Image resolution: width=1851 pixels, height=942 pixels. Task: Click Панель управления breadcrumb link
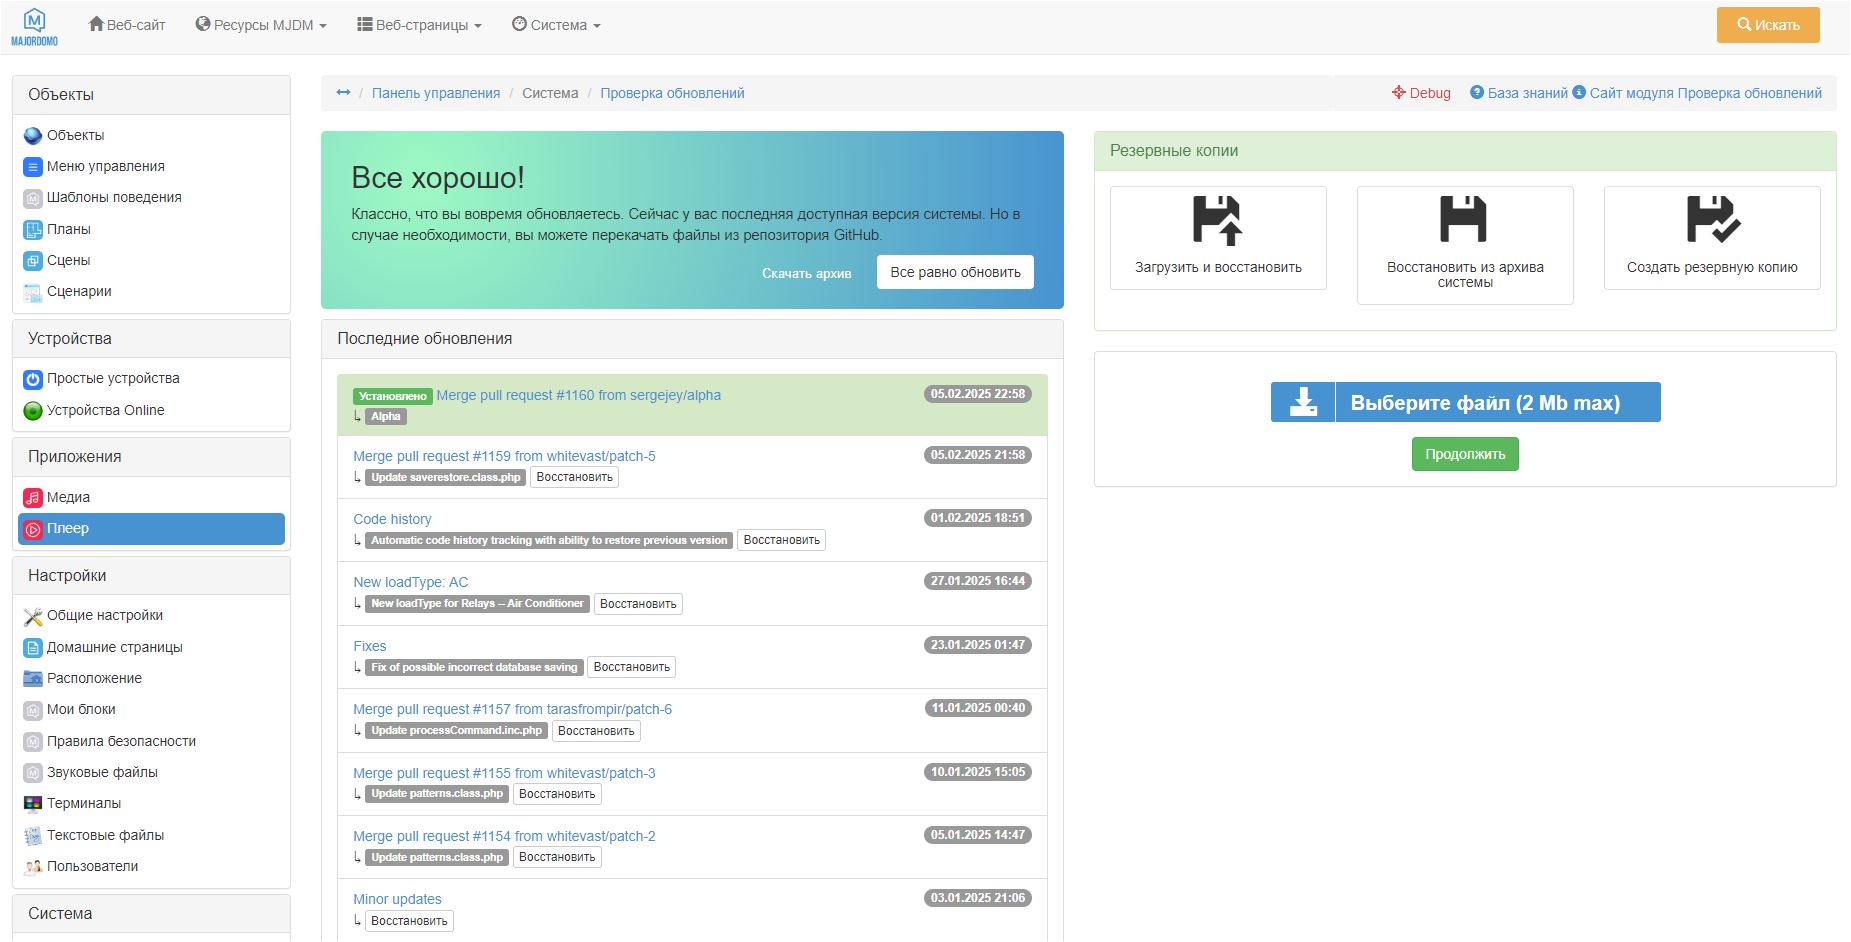tap(436, 93)
